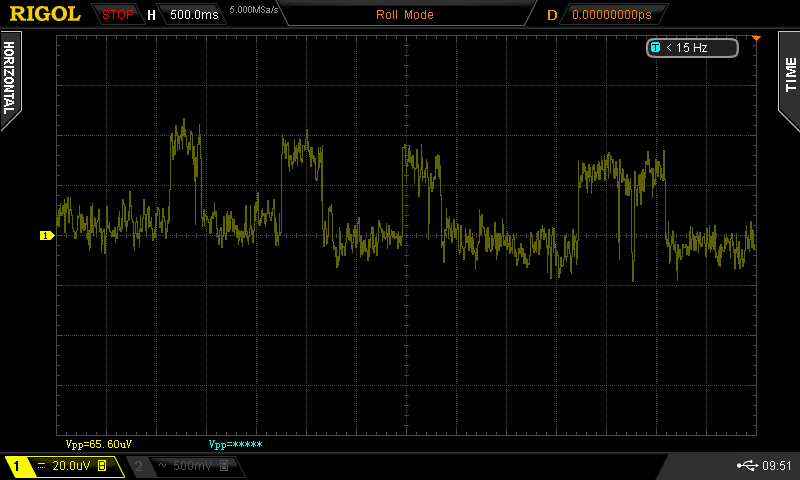Click the white H horizontal icon

[151, 15]
